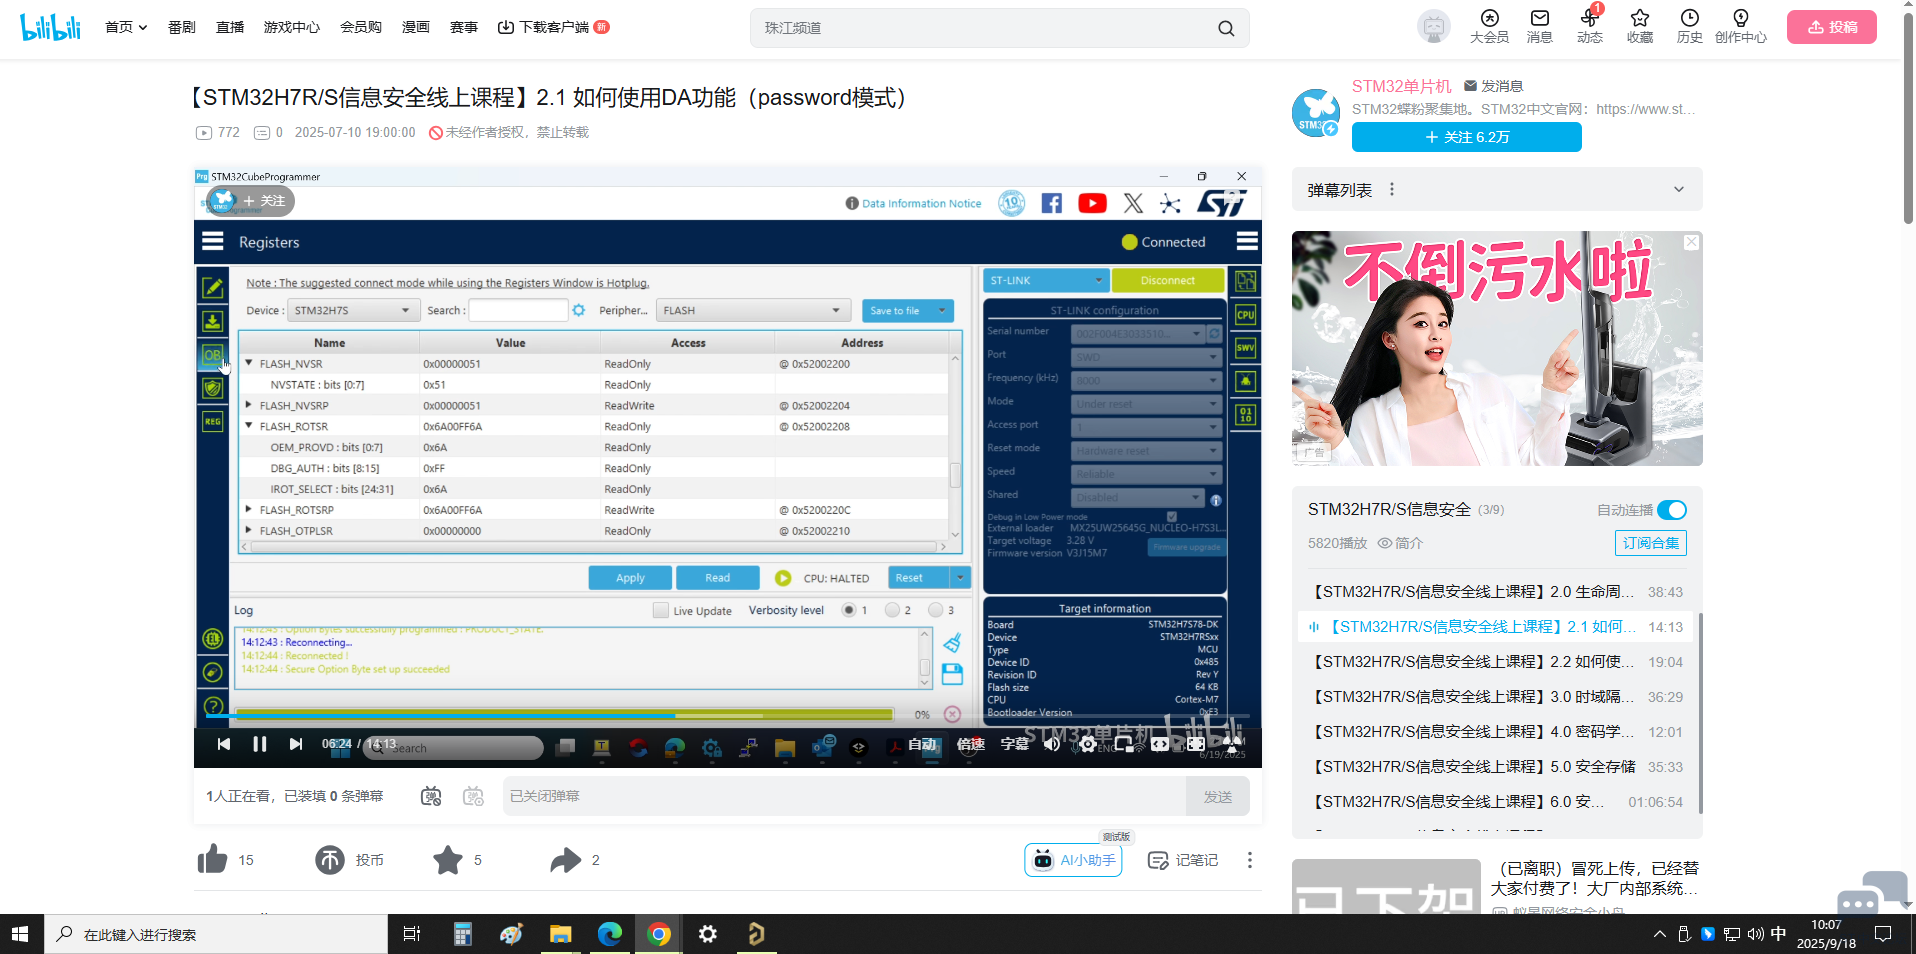
Task: Mute the video with the volume icon
Action: 1052,744
